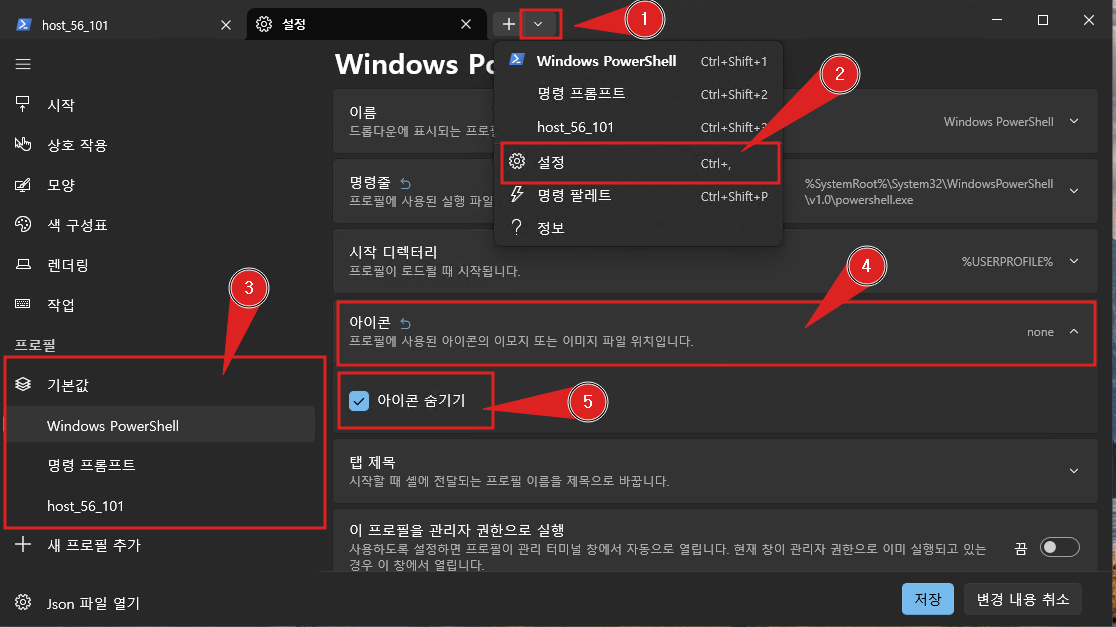The image size is (1116, 627).
Task: Select host_56_101 in dropdown menu
Action: point(638,127)
